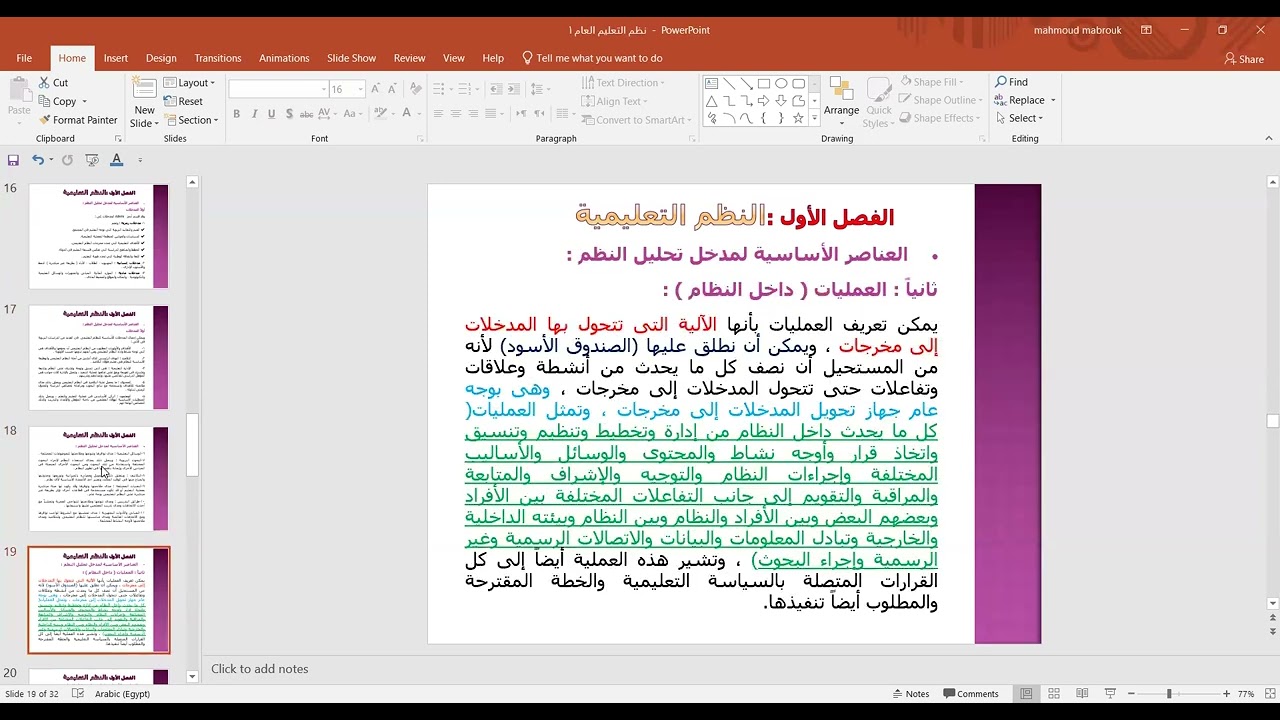Image resolution: width=1280 pixels, height=720 pixels.
Task: Apply font color from quick access toolbar
Action: [116, 160]
